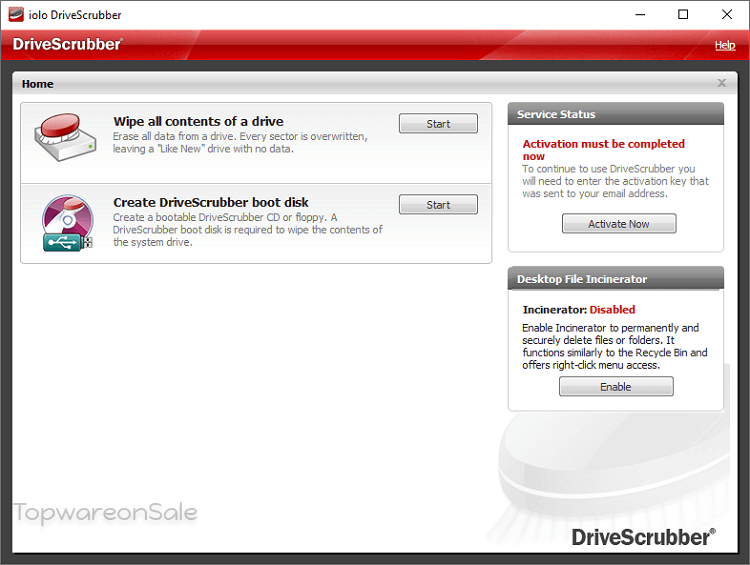Click the Desktop File Incinerator panel header
The width and height of the screenshot is (750, 565).
(x=616, y=278)
